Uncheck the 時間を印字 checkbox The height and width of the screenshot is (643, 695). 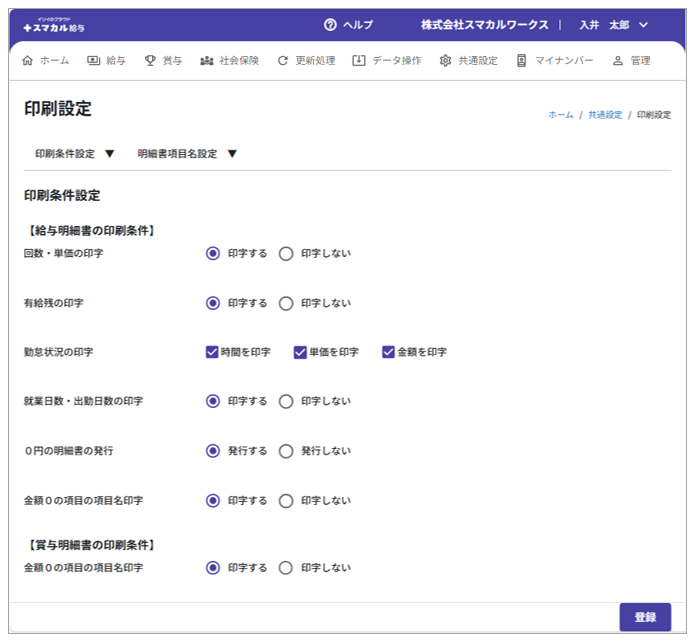tap(212, 352)
